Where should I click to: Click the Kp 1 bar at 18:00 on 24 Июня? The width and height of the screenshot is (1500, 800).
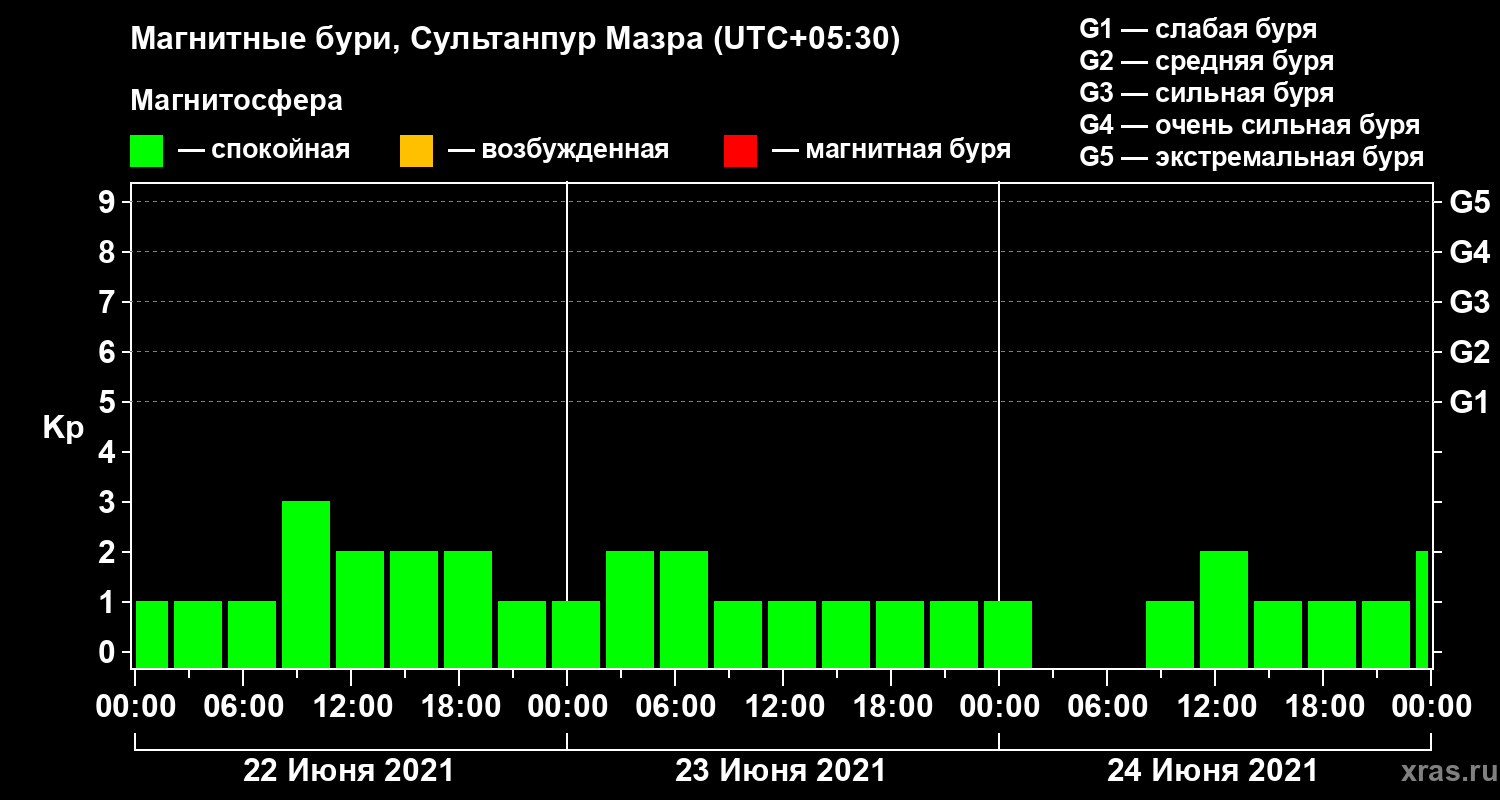1332,634
